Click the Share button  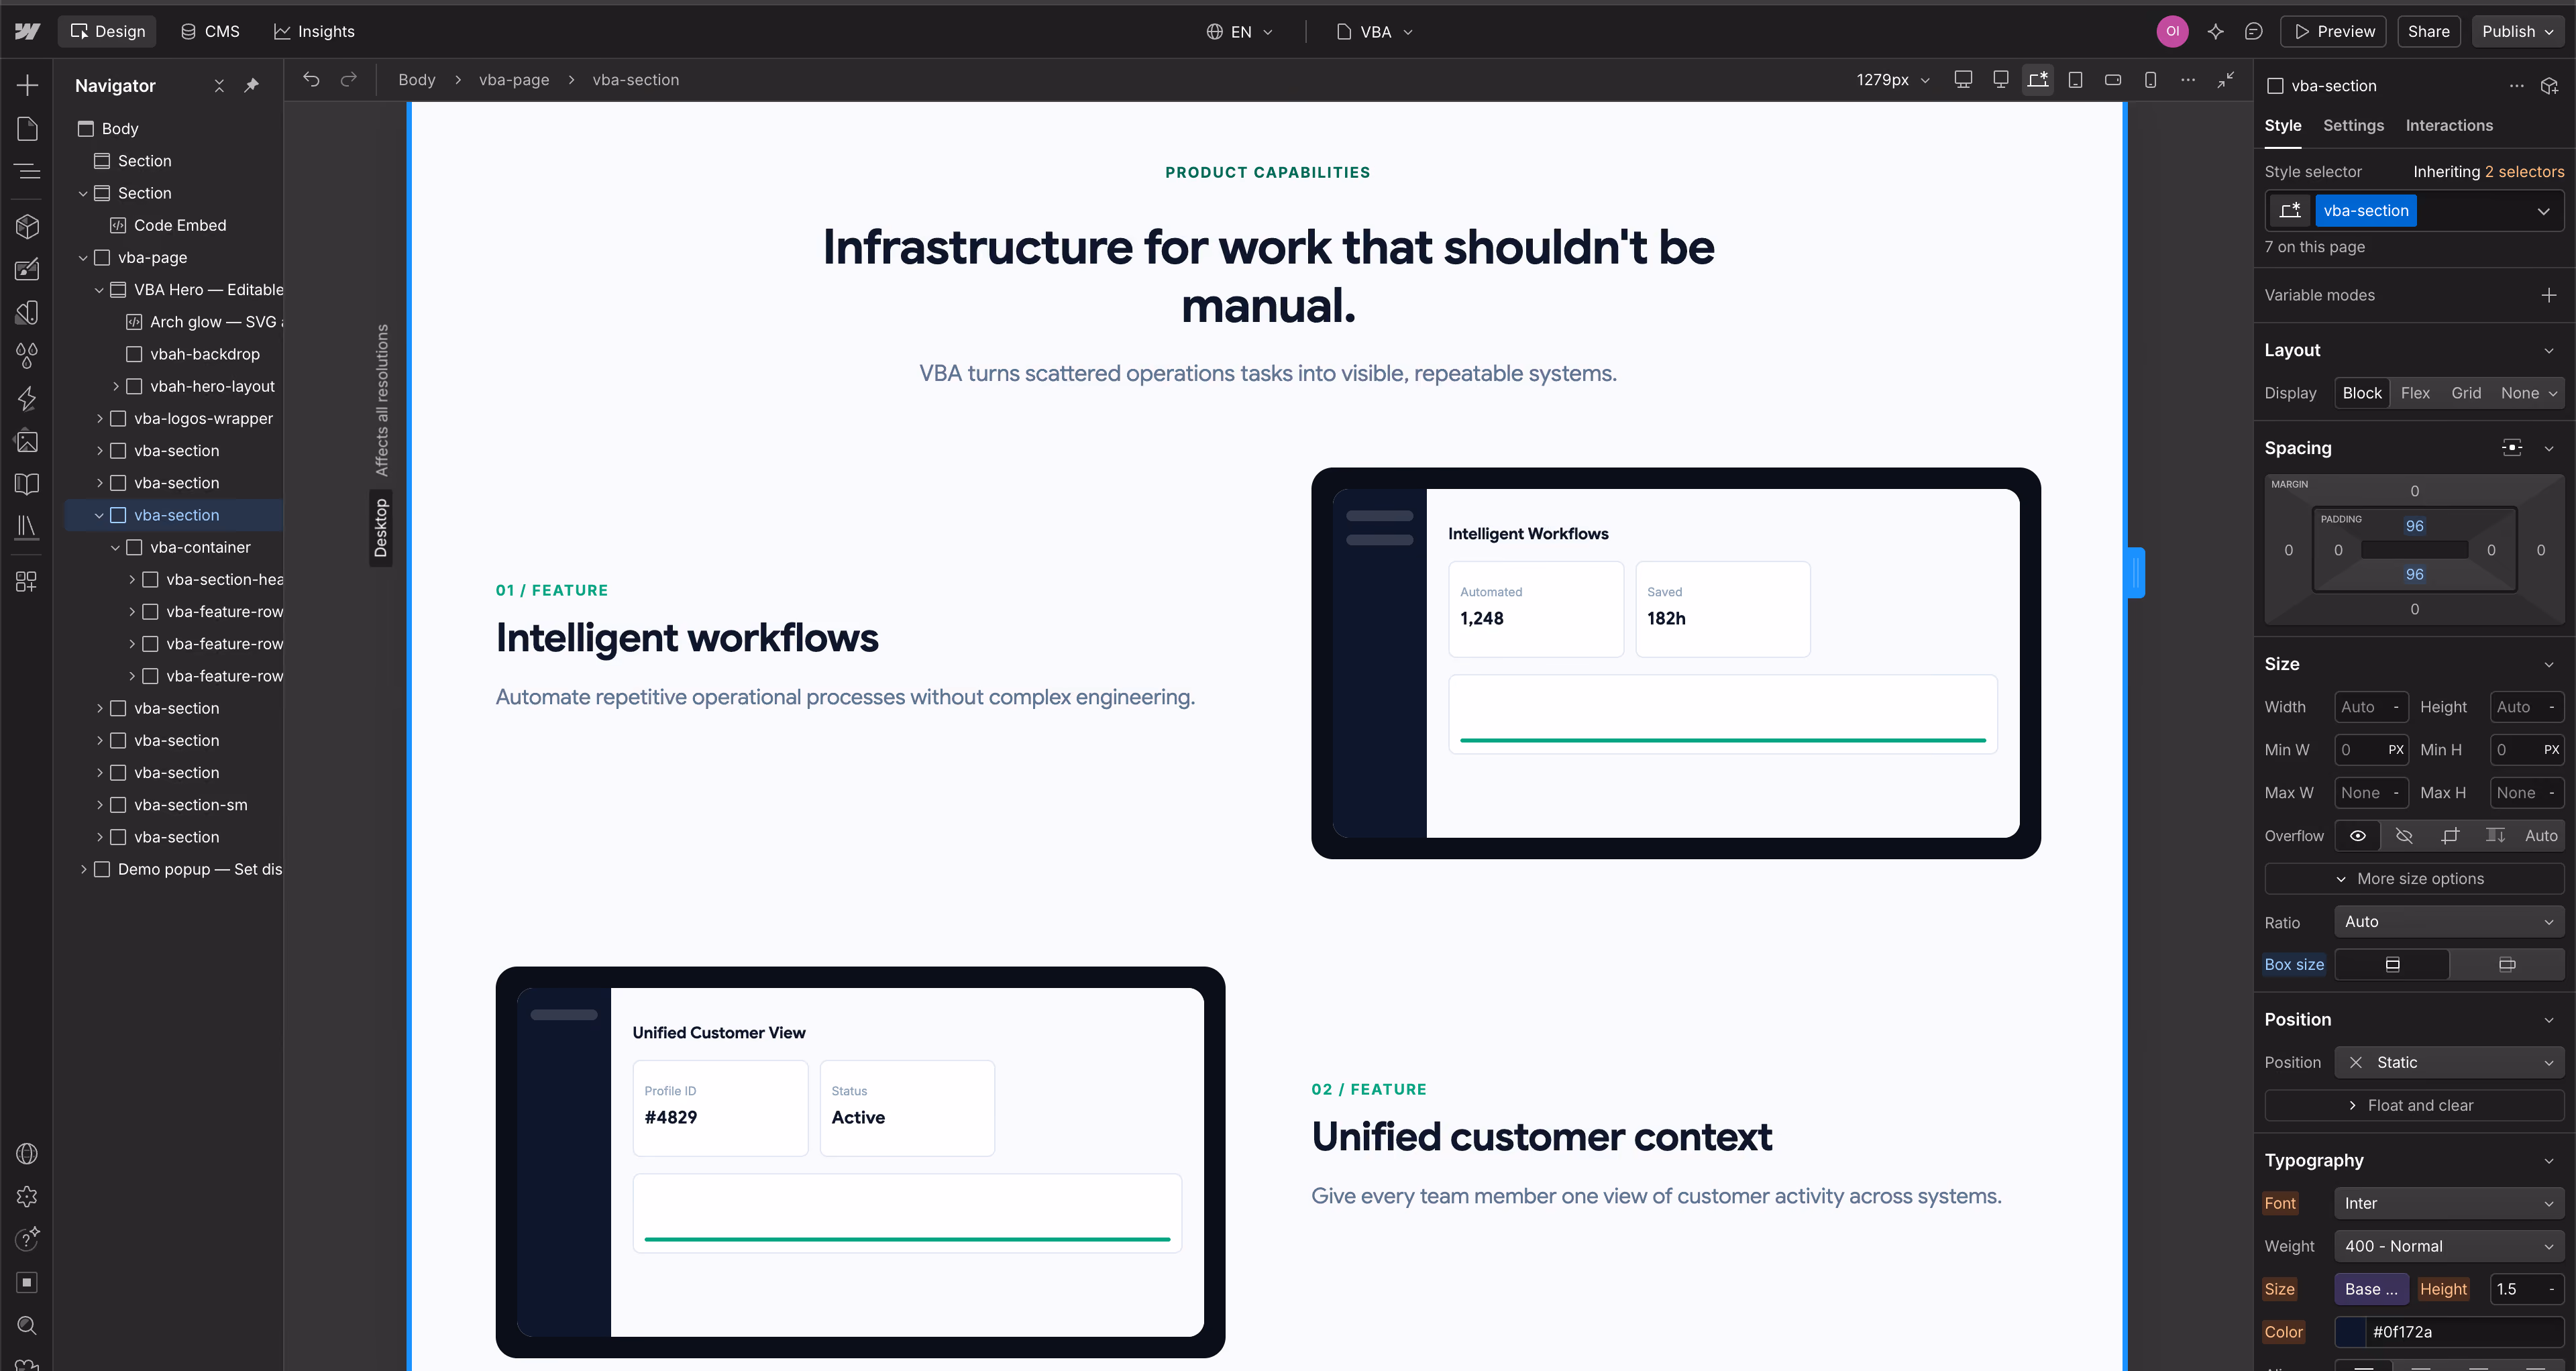pos(2428,31)
